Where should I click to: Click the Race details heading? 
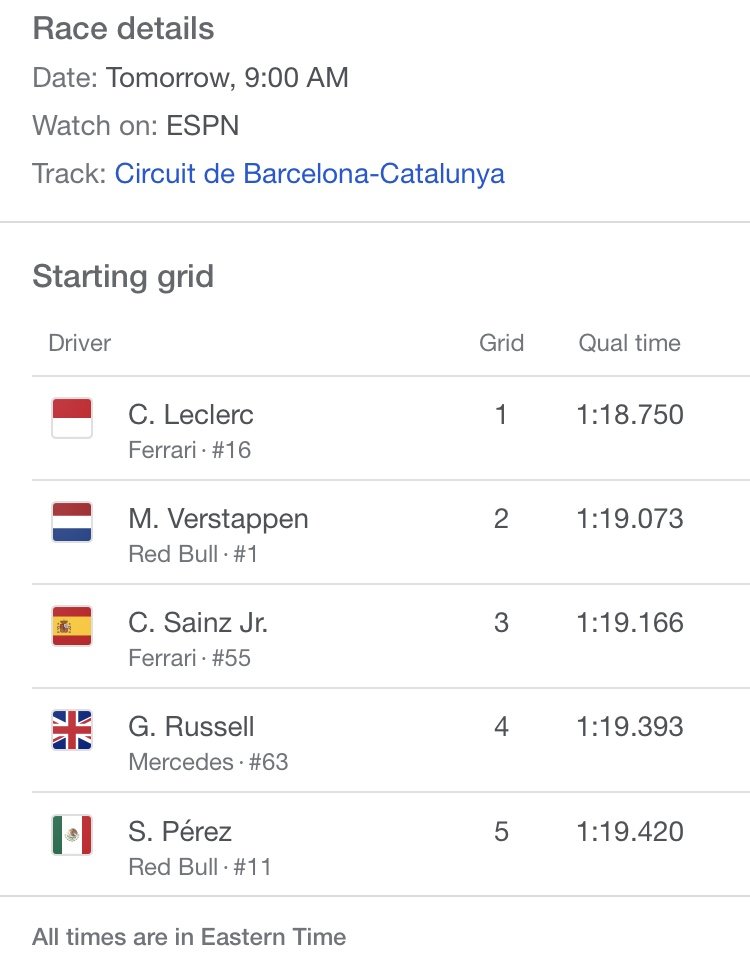tap(123, 29)
